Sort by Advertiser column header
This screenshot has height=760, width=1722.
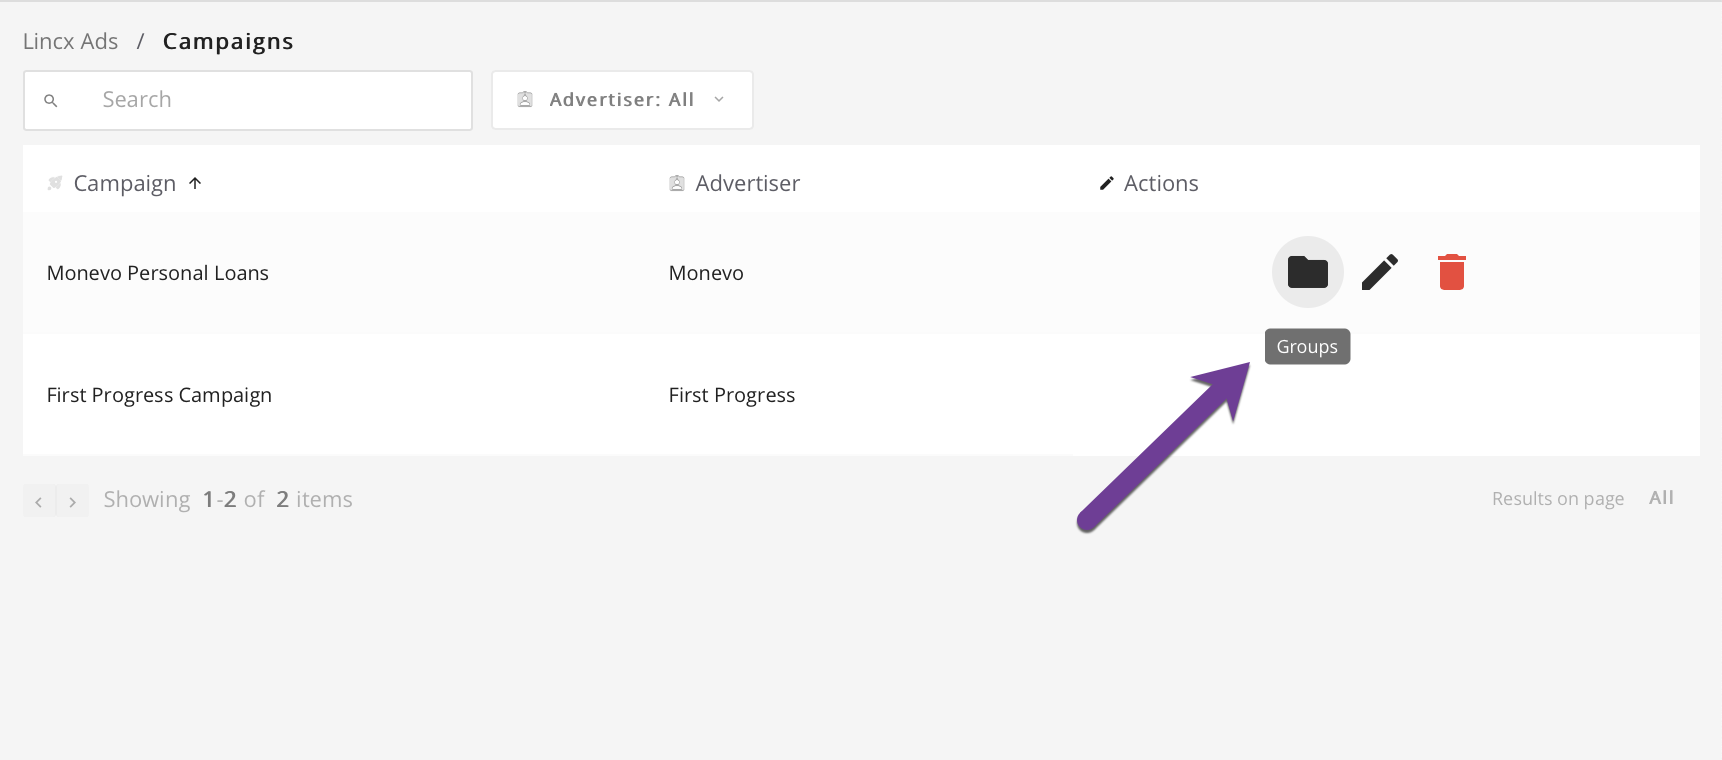pyautogui.click(x=747, y=183)
